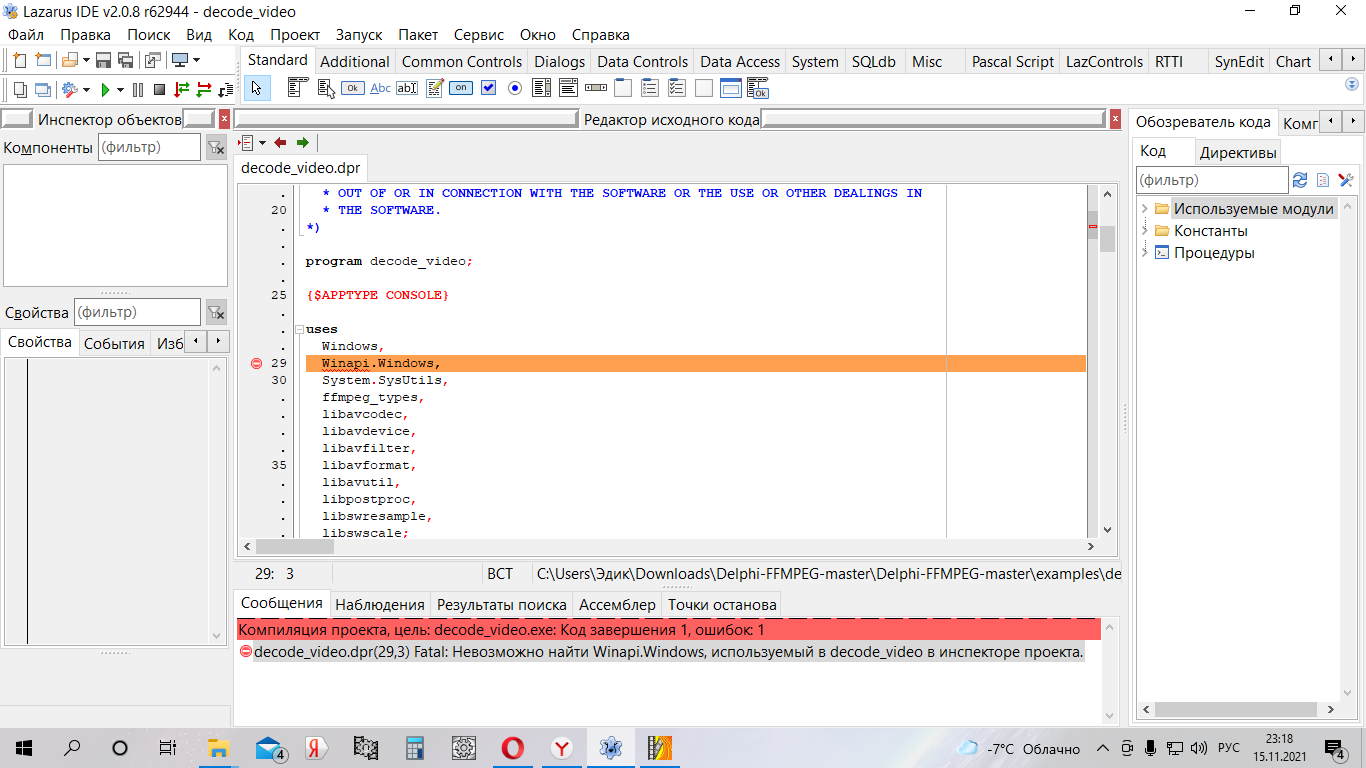The image size is (1366, 768).
Task: Open the Запуск menu
Action: point(359,34)
